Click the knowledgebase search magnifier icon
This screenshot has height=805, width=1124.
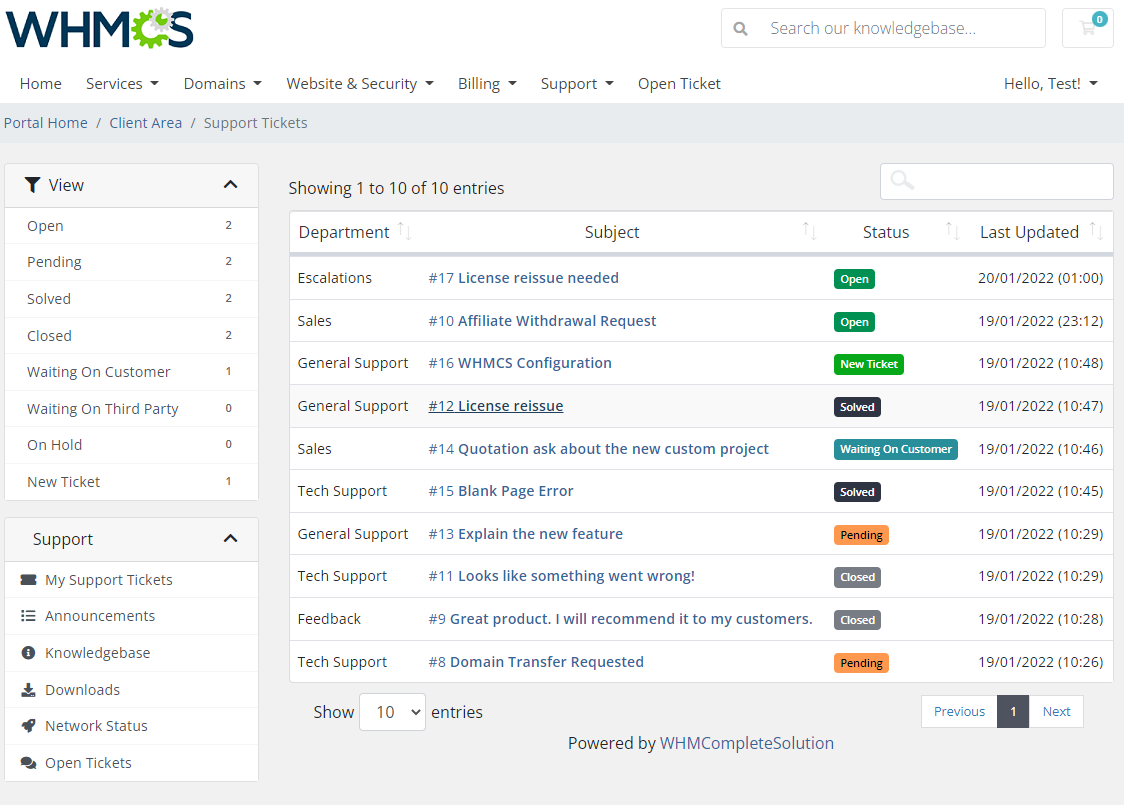coord(740,29)
